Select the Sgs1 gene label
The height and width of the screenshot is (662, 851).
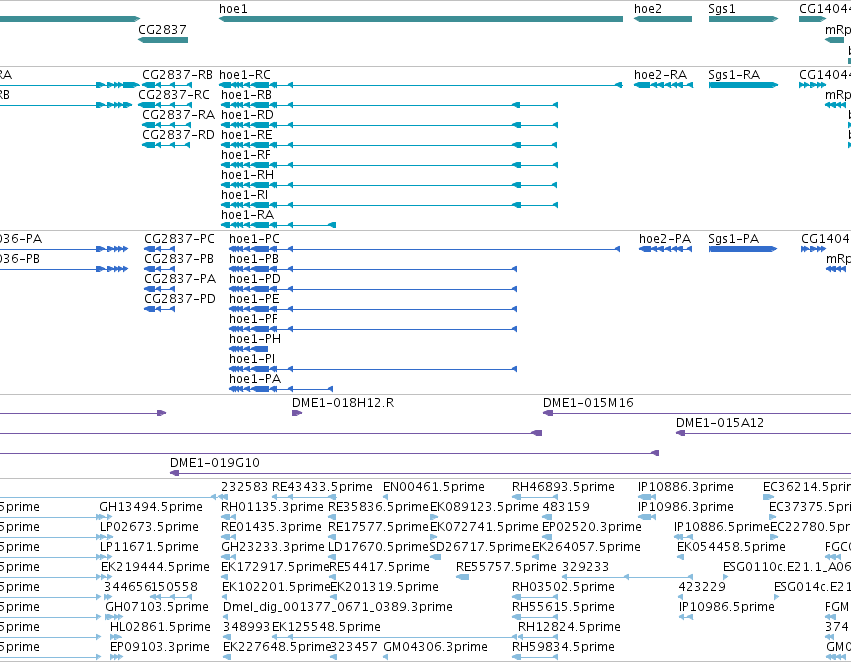[x=722, y=9]
